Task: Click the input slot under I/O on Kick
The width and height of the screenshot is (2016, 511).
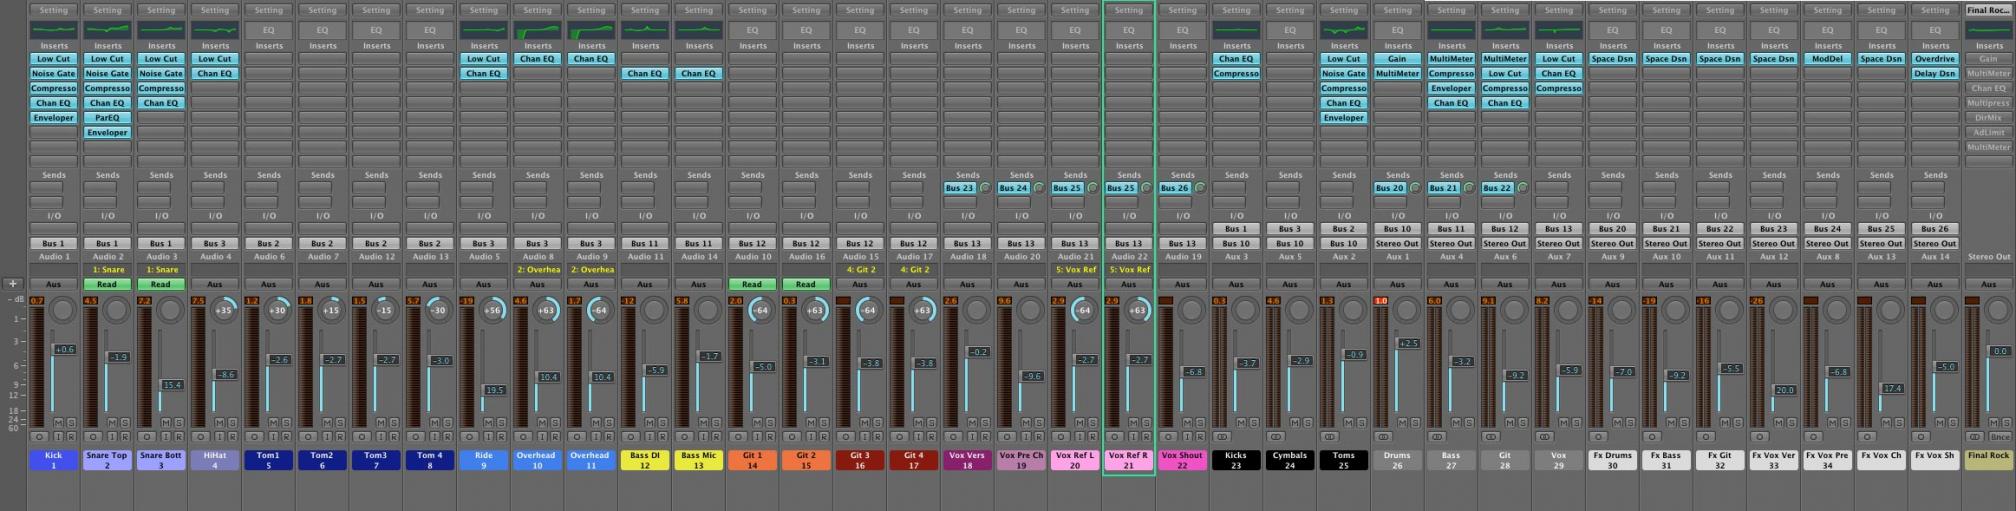Action: pos(54,229)
